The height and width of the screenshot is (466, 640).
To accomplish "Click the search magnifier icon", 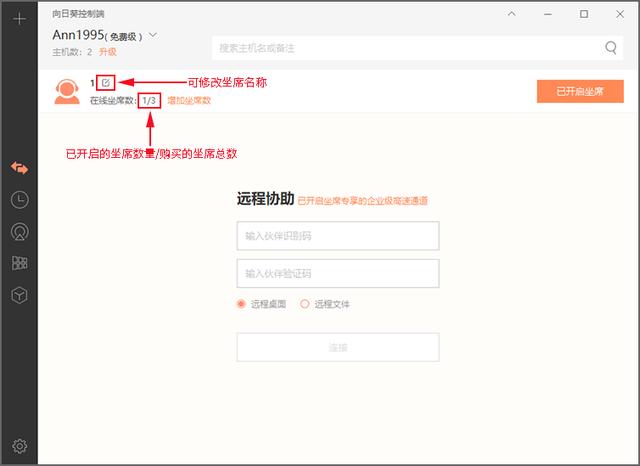I will (611, 48).
